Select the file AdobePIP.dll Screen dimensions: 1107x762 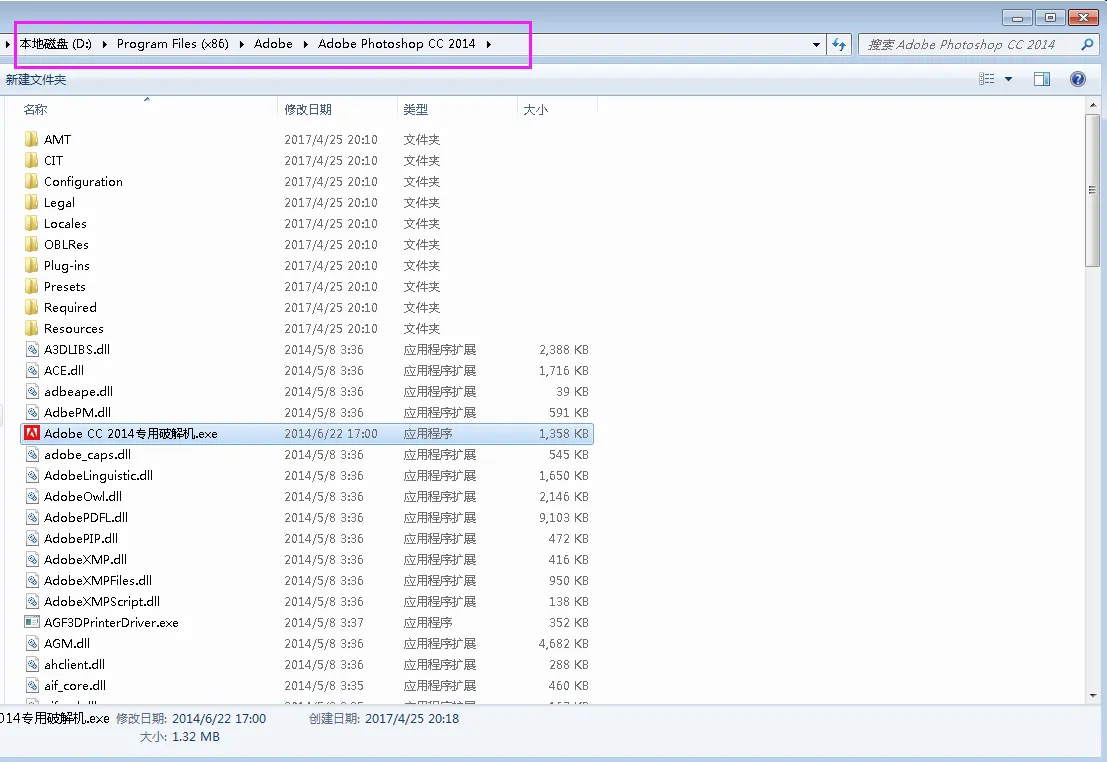tap(80, 539)
